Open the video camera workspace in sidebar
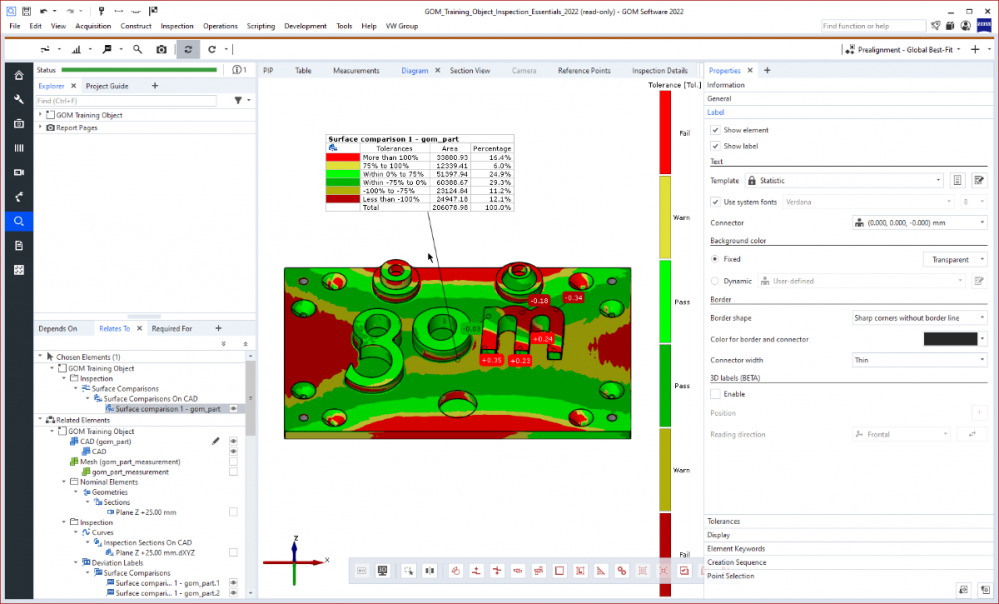 coord(19,172)
